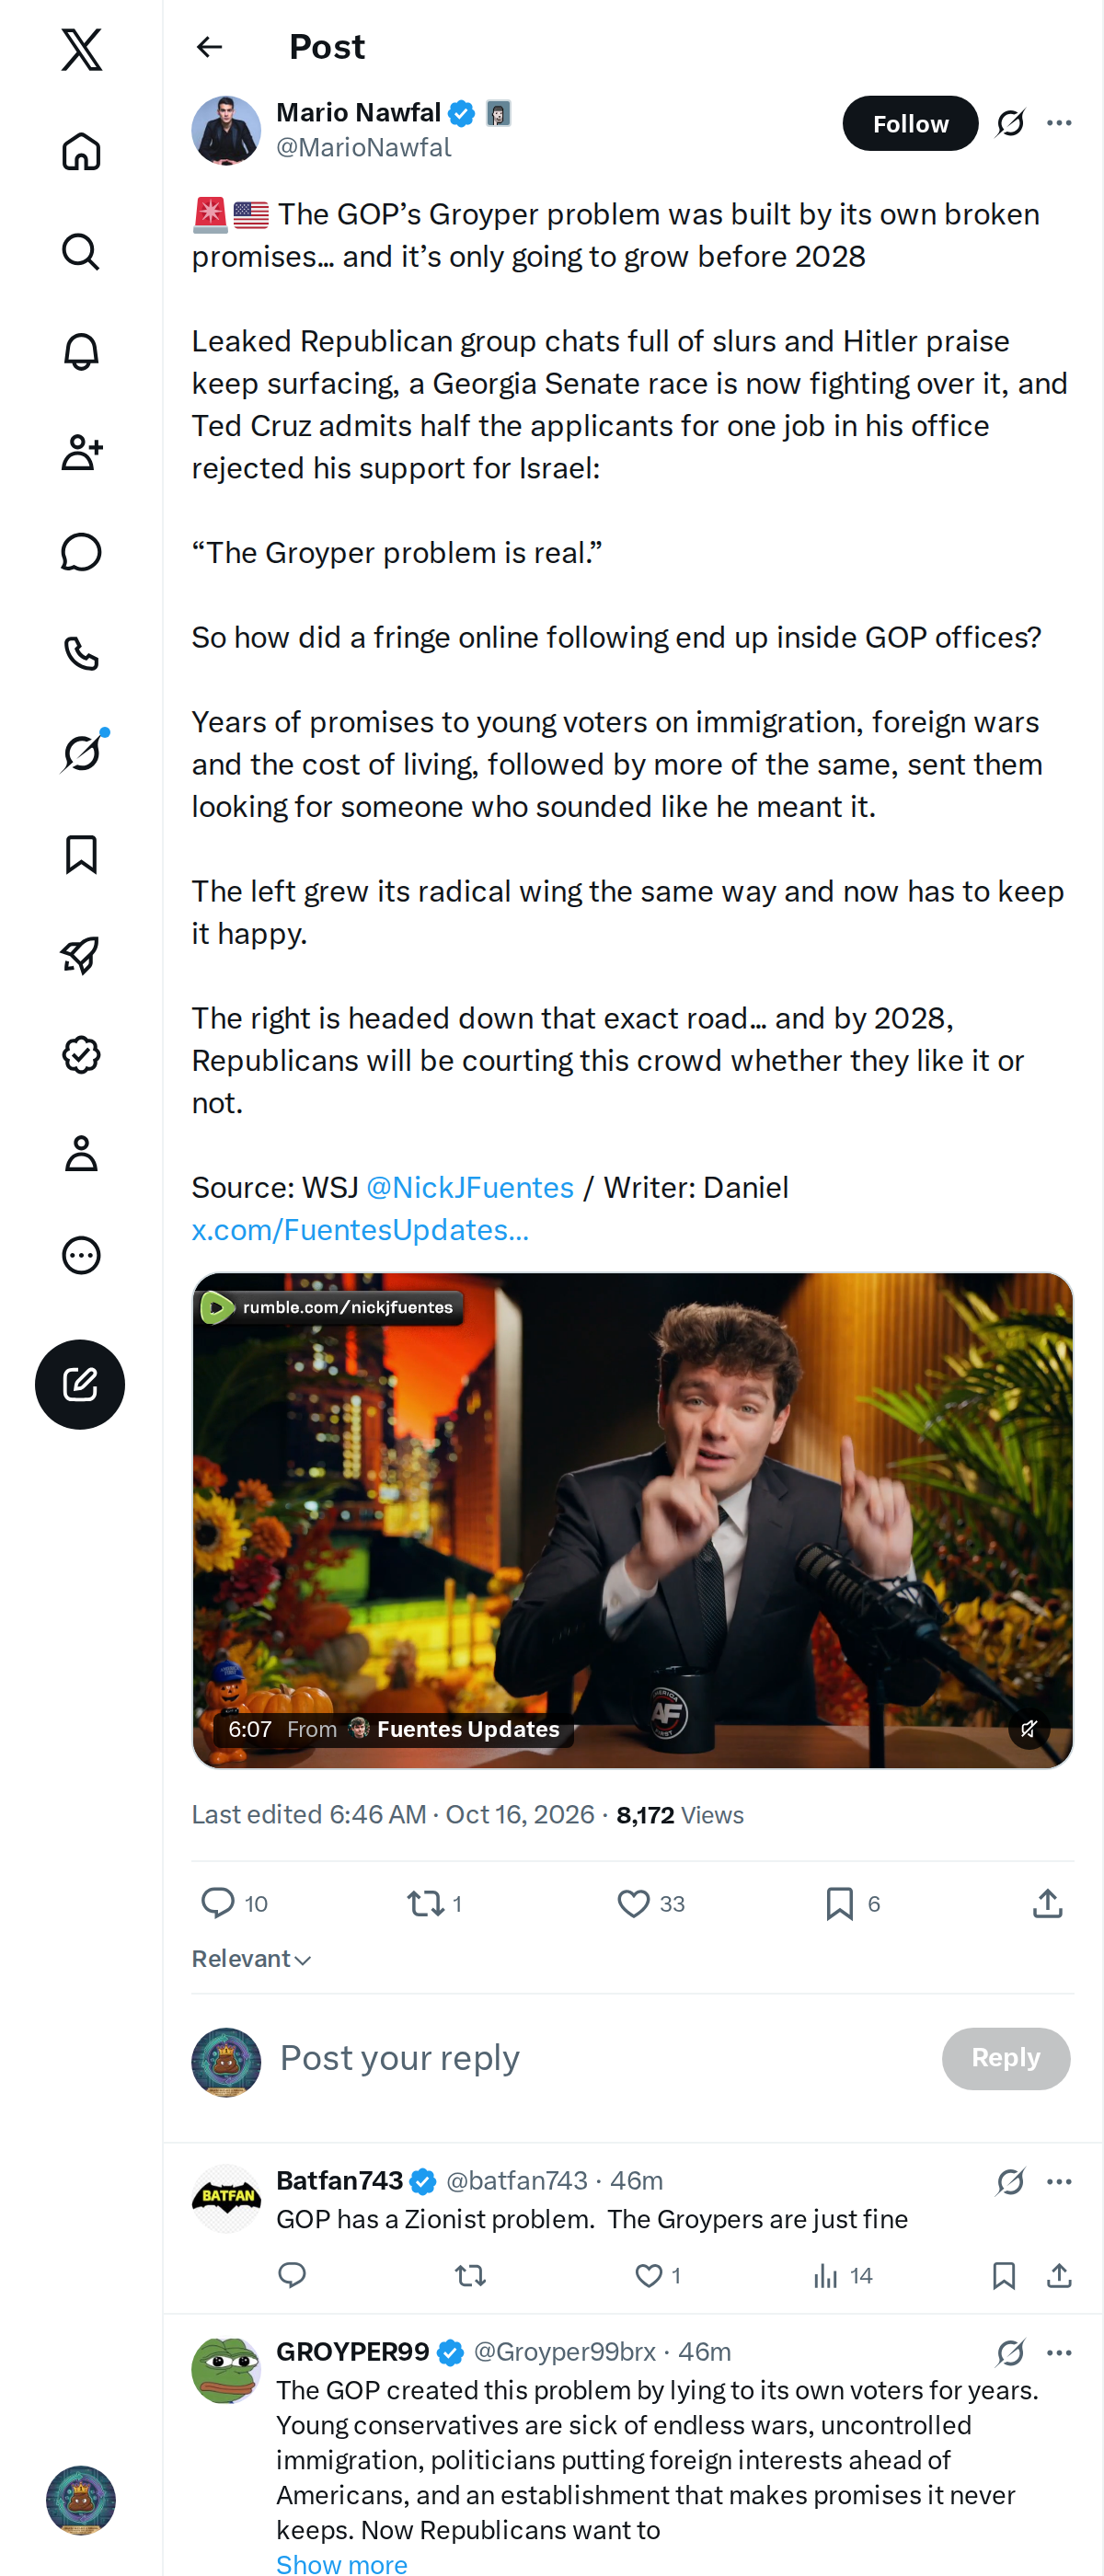This screenshot has width=1104, height=2576.
Task: Unmute the Fuentes Updates video
Action: click(1028, 1728)
